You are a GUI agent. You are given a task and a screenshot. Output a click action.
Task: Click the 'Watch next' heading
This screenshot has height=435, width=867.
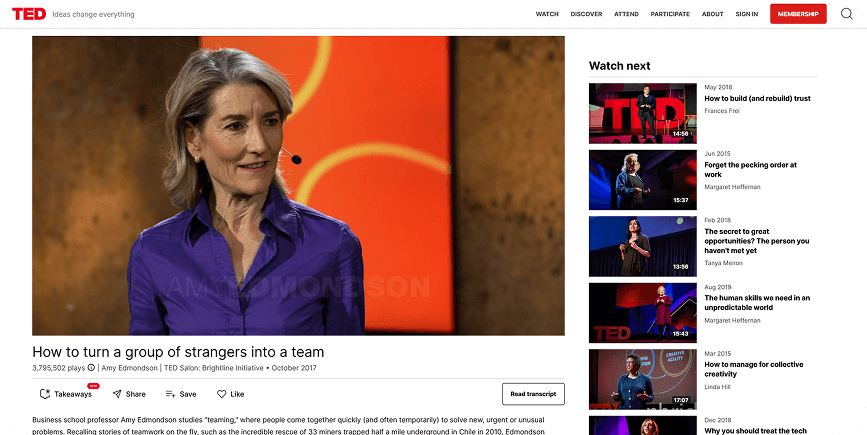pyautogui.click(x=619, y=66)
